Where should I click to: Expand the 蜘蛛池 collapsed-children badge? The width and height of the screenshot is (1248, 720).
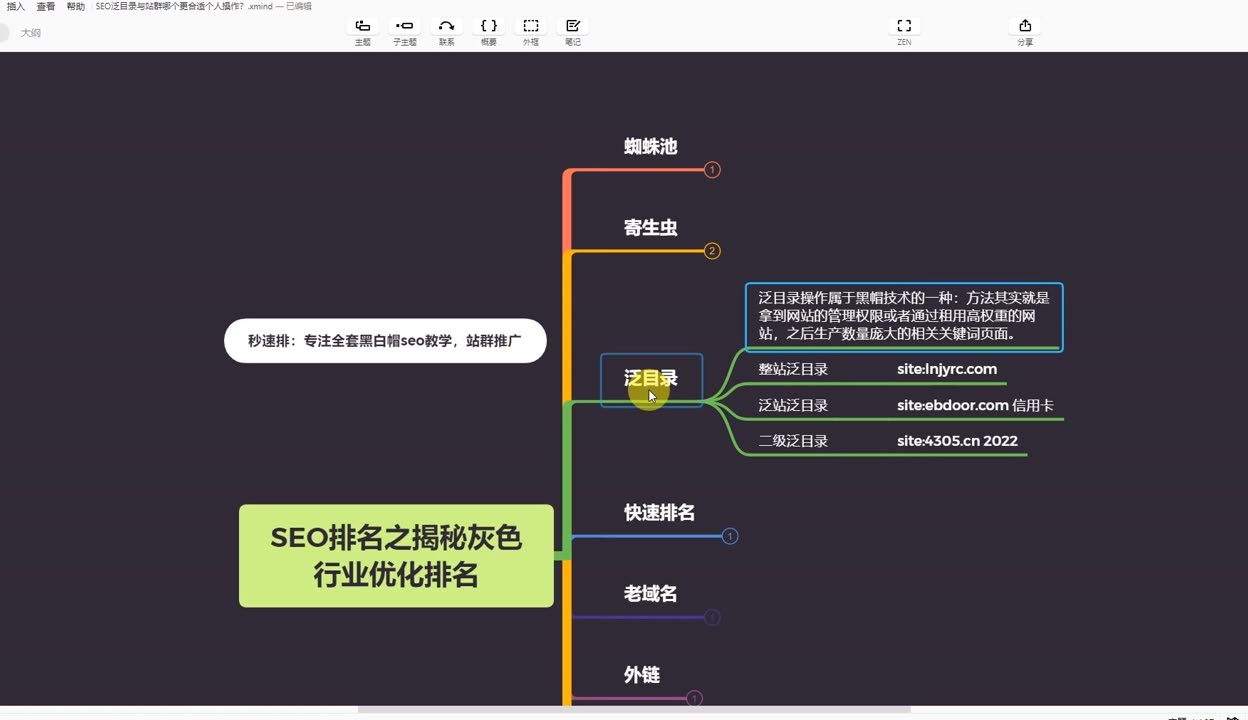pos(712,170)
